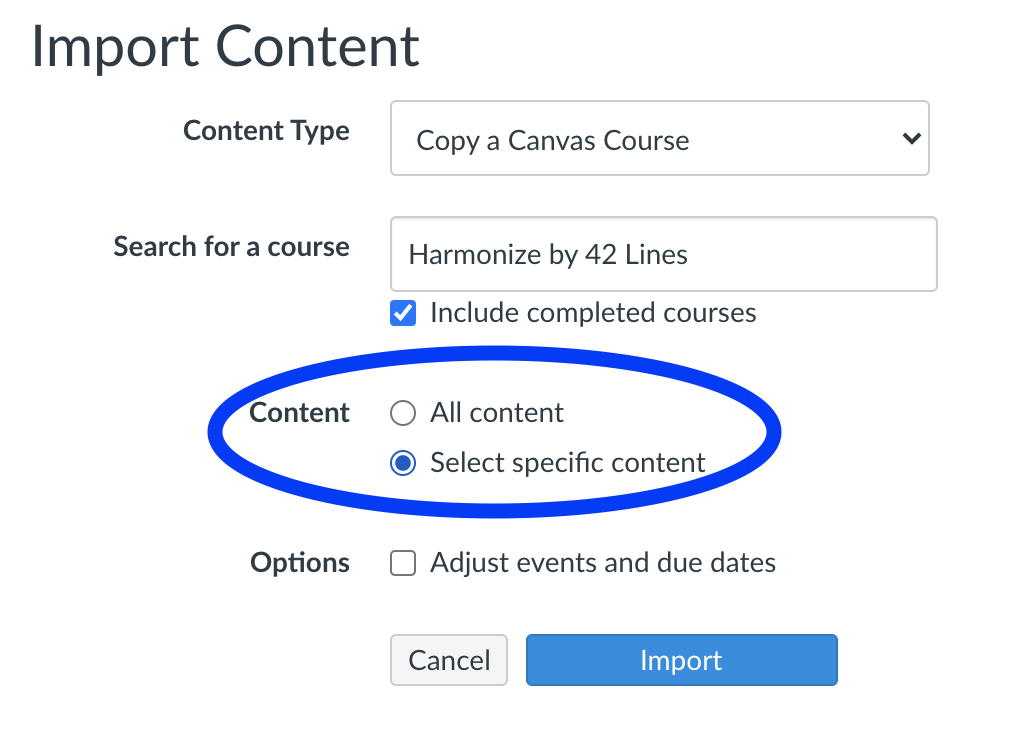The height and width of the screenshot is (748, 1018).
Task: Click the "Options" section label
Action: pyautogui.click(x=299, y=563)
